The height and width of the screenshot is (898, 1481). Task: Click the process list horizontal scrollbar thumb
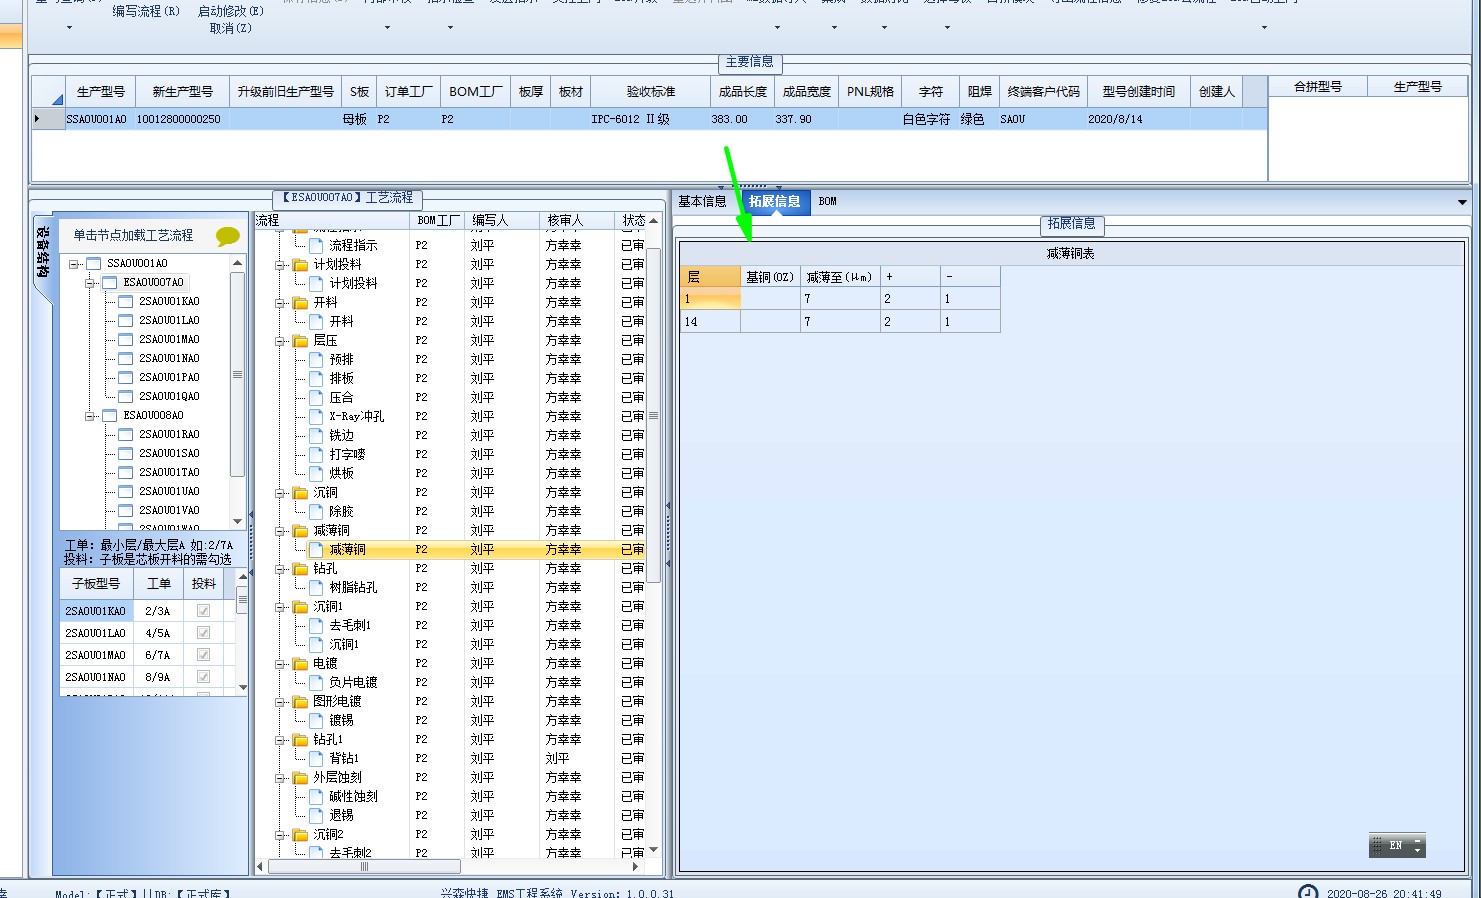(x=363, y=867)
